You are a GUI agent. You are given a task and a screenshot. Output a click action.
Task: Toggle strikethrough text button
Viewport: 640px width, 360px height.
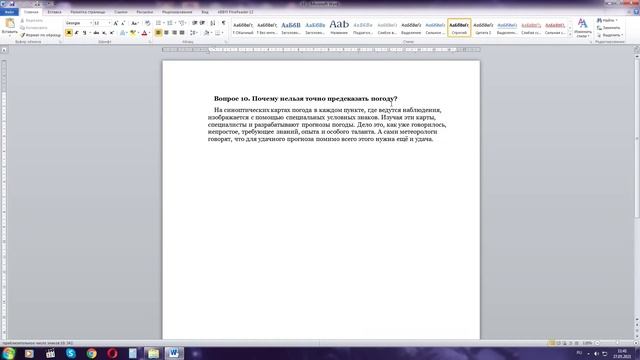point(96,33)
